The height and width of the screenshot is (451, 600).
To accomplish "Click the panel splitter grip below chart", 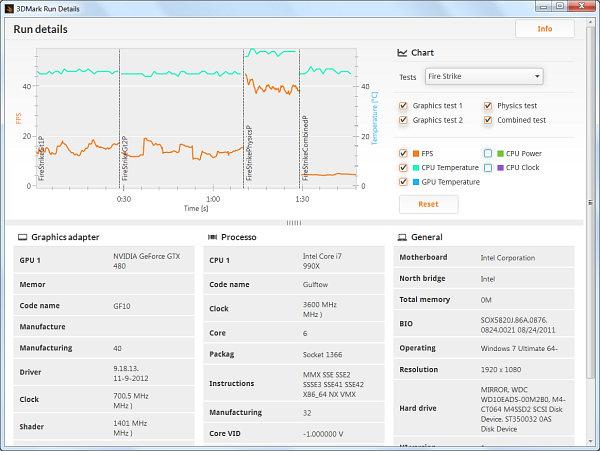I will point(294,223).
